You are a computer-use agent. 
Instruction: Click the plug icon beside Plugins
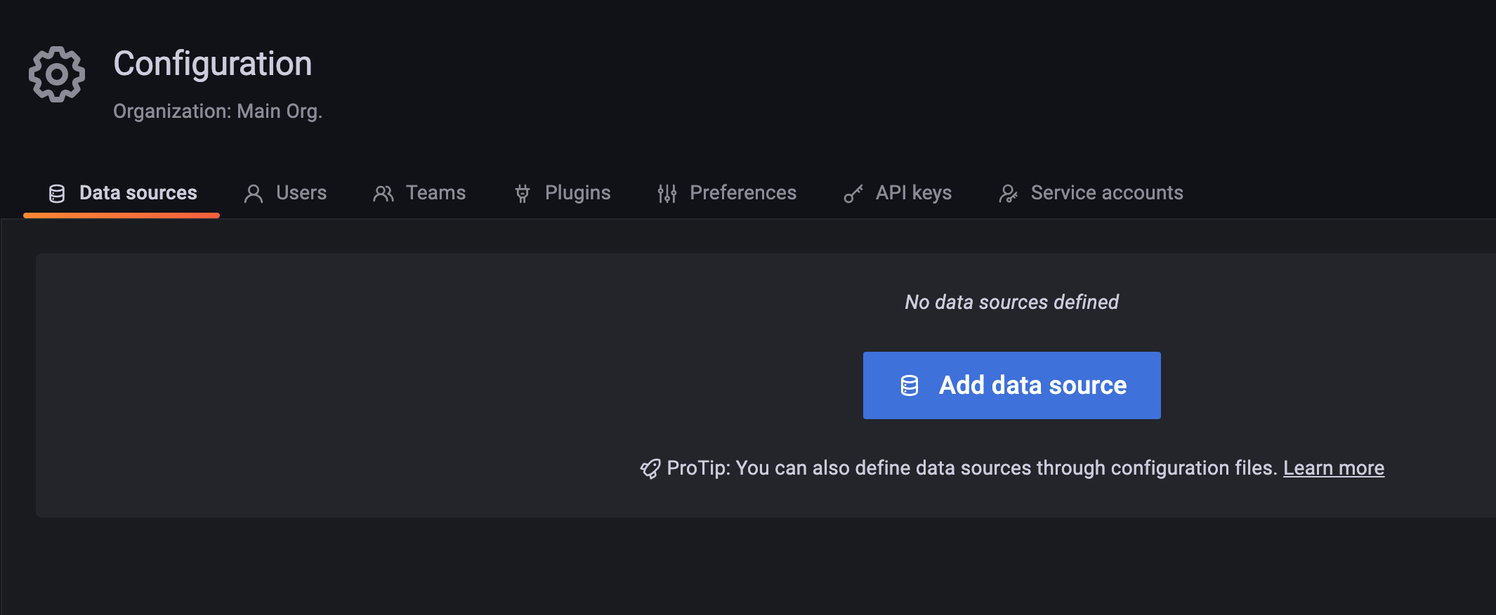[x=522, y=194]
